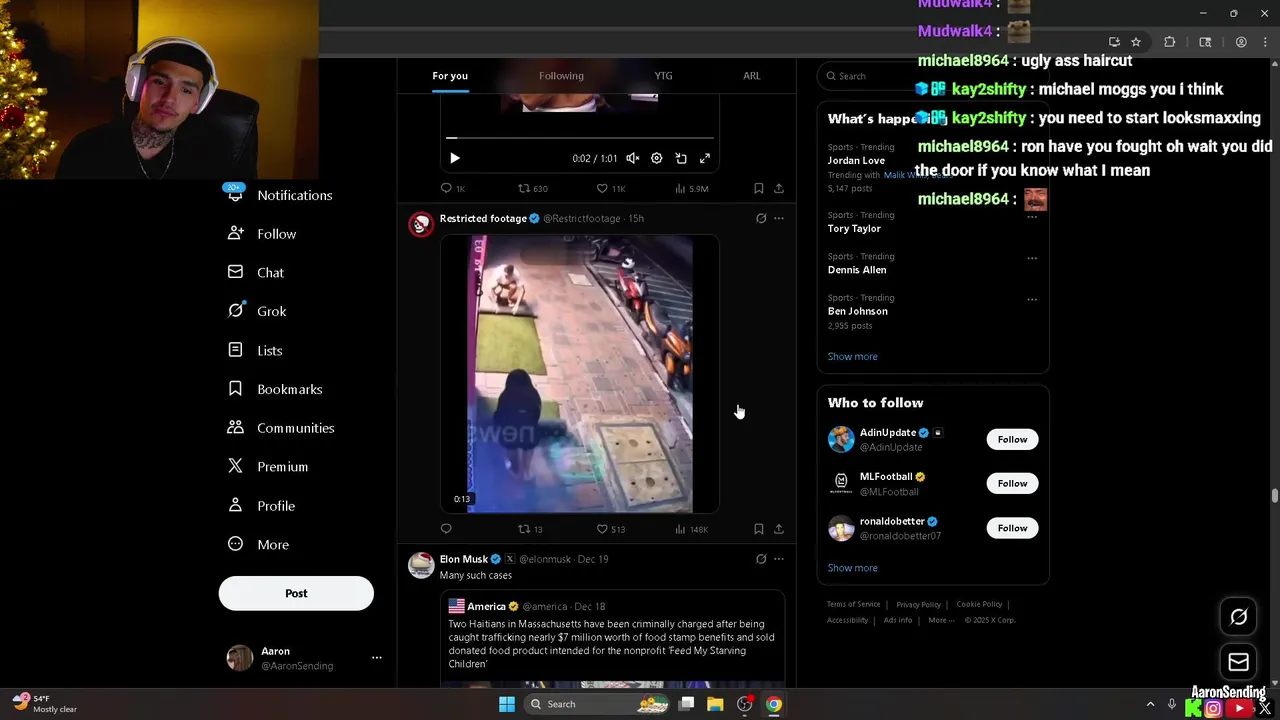The image size is (1280, 720).
Task: Open the Follow sidebar item
Action: click(263, 234)
